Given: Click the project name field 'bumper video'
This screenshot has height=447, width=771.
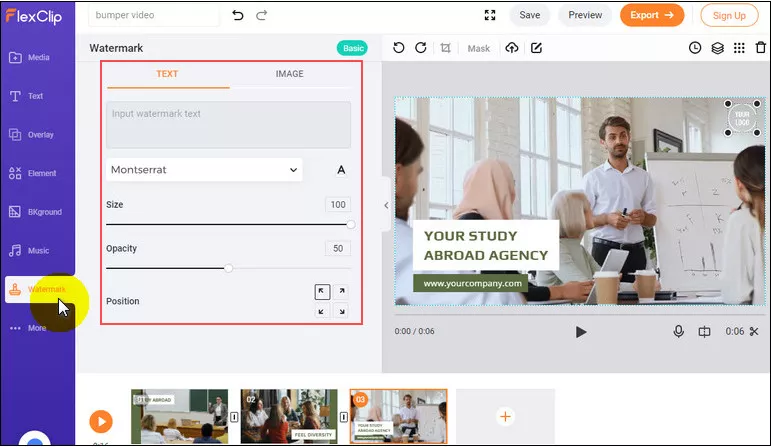Looking at the screenshot, I should (154, 15).
